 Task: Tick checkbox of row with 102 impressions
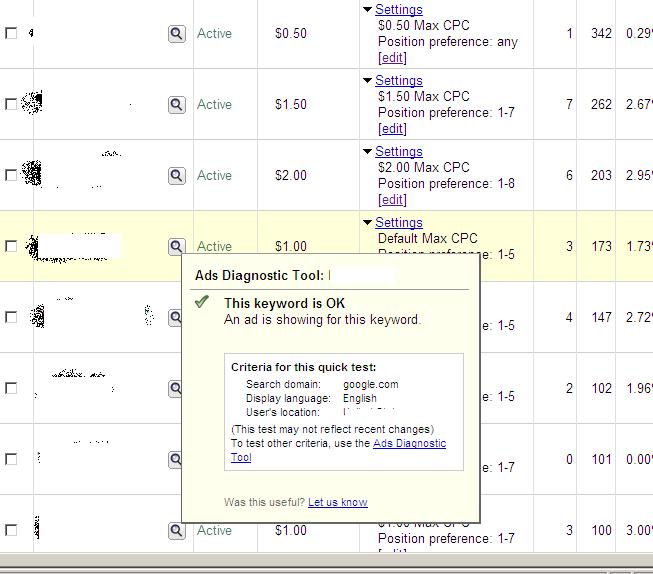click(x=11, y=388)
